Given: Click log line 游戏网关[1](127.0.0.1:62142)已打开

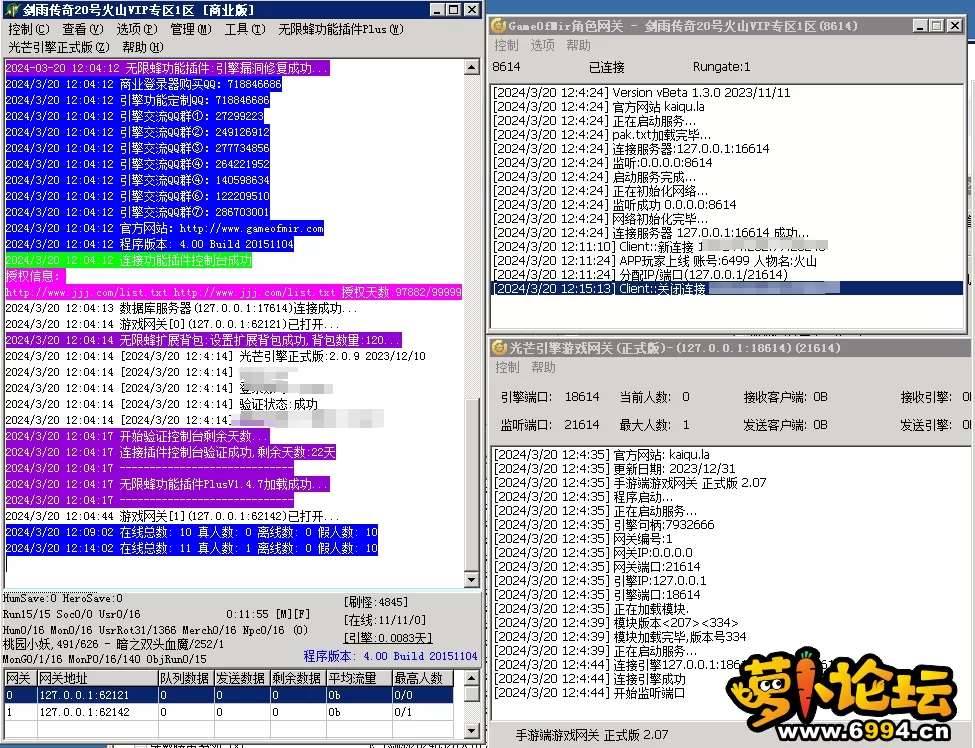Looking at the screenshot, I should 172,516.
